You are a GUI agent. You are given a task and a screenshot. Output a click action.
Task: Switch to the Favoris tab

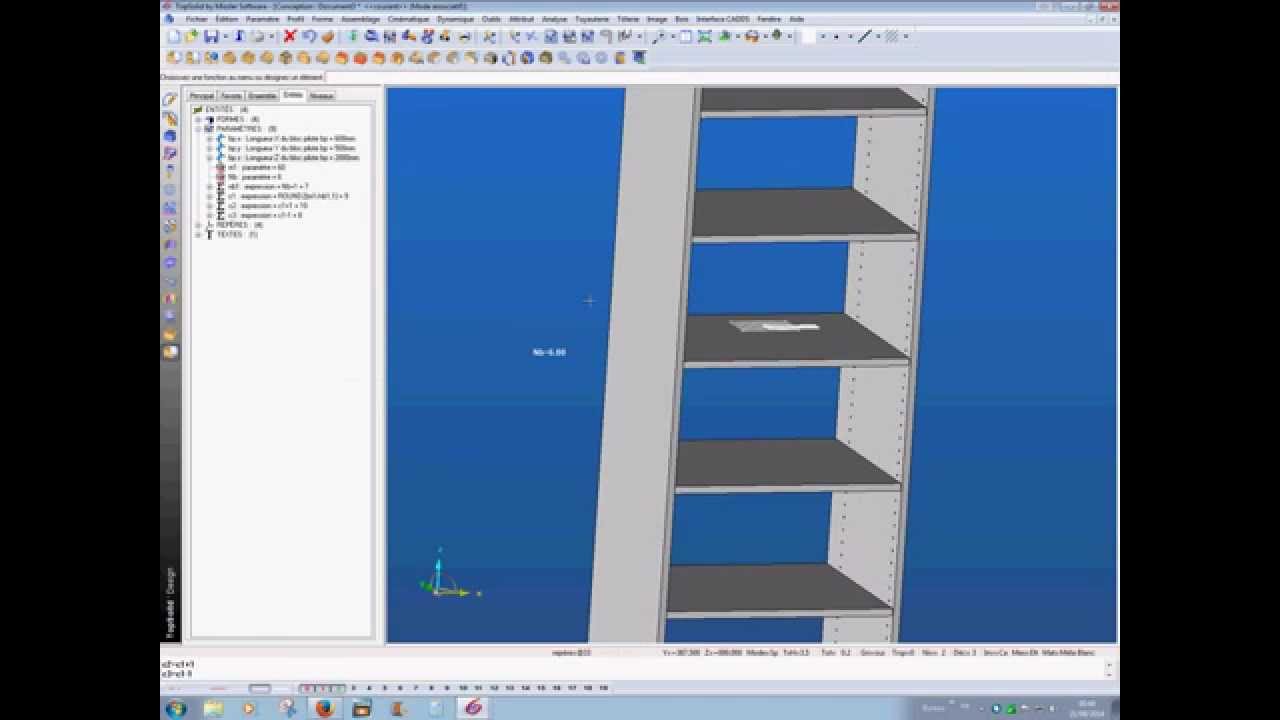(231, 96)
